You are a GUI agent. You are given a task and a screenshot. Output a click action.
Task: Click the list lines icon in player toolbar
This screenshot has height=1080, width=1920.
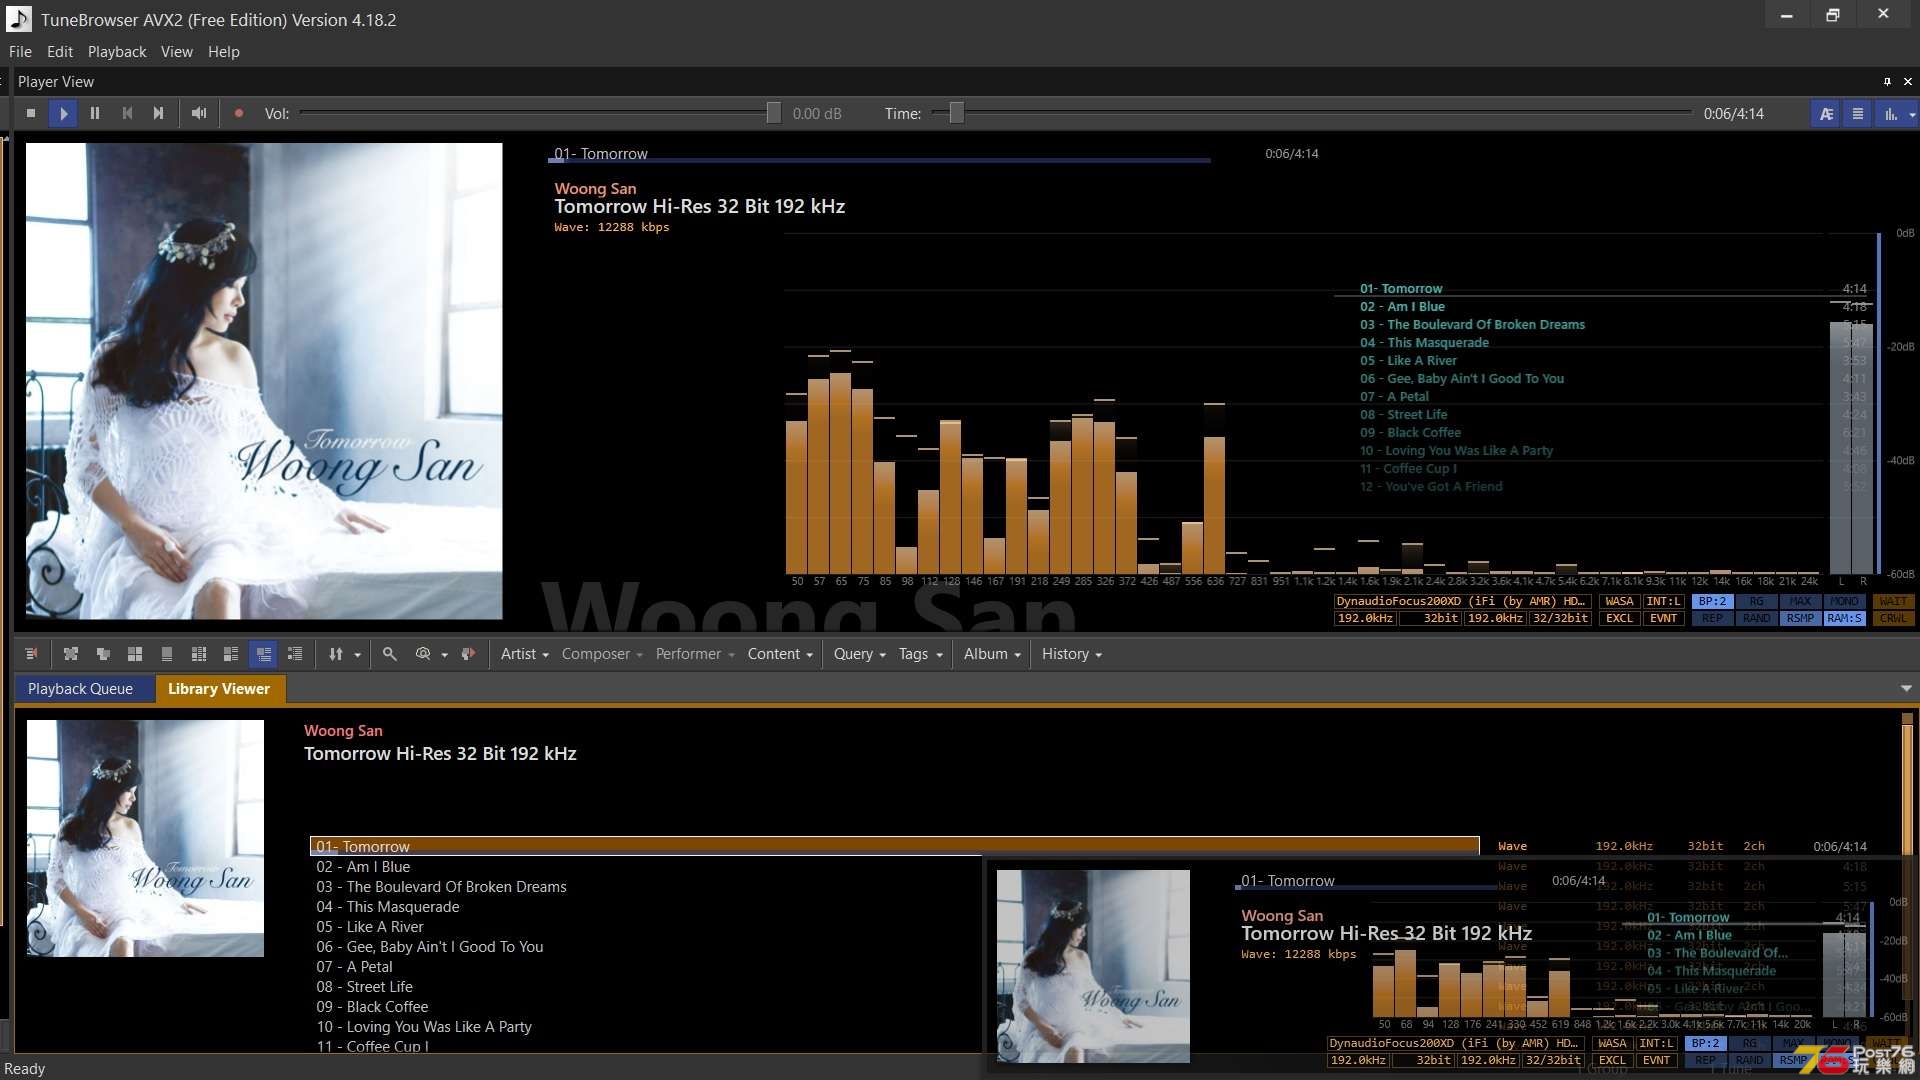(1858, 114)
